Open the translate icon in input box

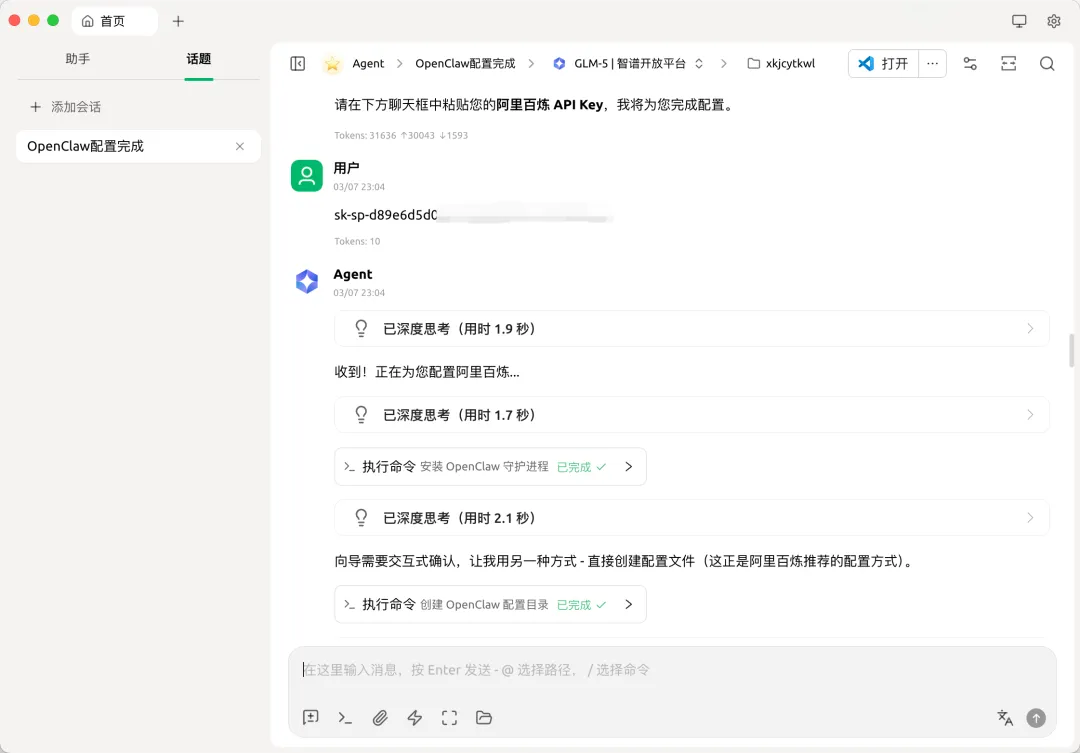(x=1005, y=718)
